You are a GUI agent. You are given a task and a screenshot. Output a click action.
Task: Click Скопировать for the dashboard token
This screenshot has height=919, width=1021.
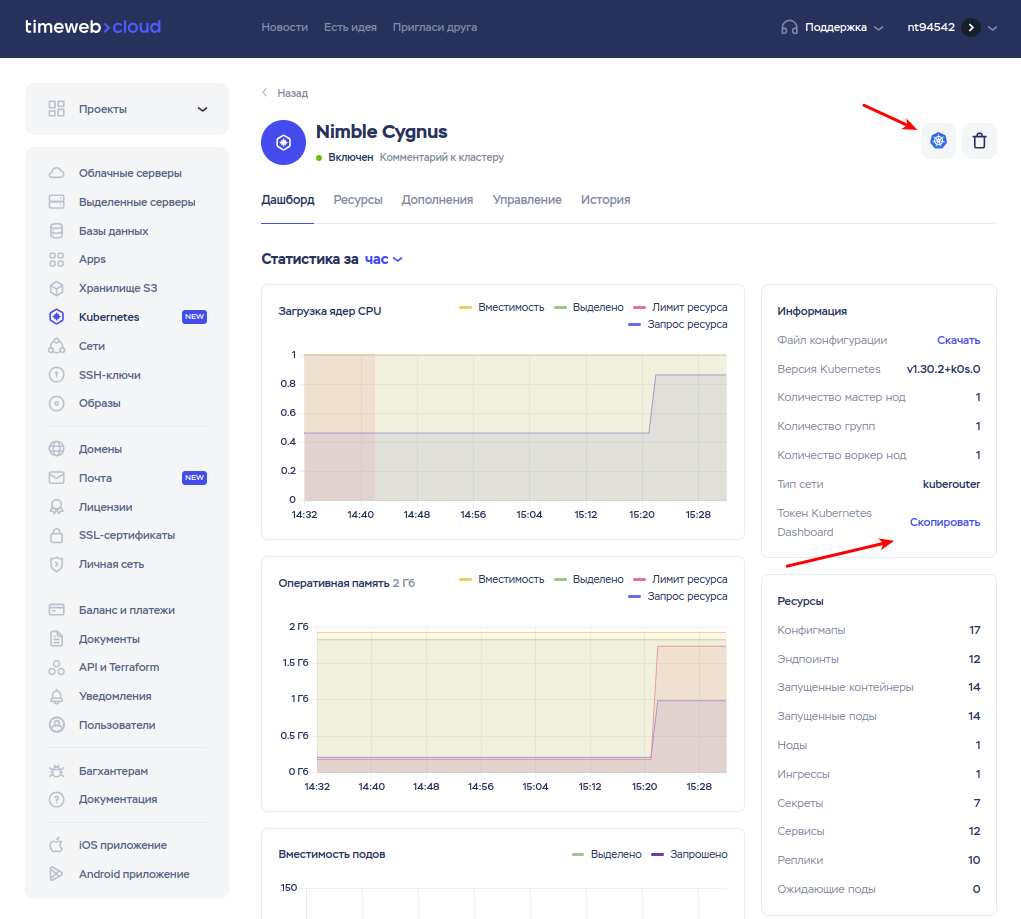pyautogui.click(x=945, y=522)
